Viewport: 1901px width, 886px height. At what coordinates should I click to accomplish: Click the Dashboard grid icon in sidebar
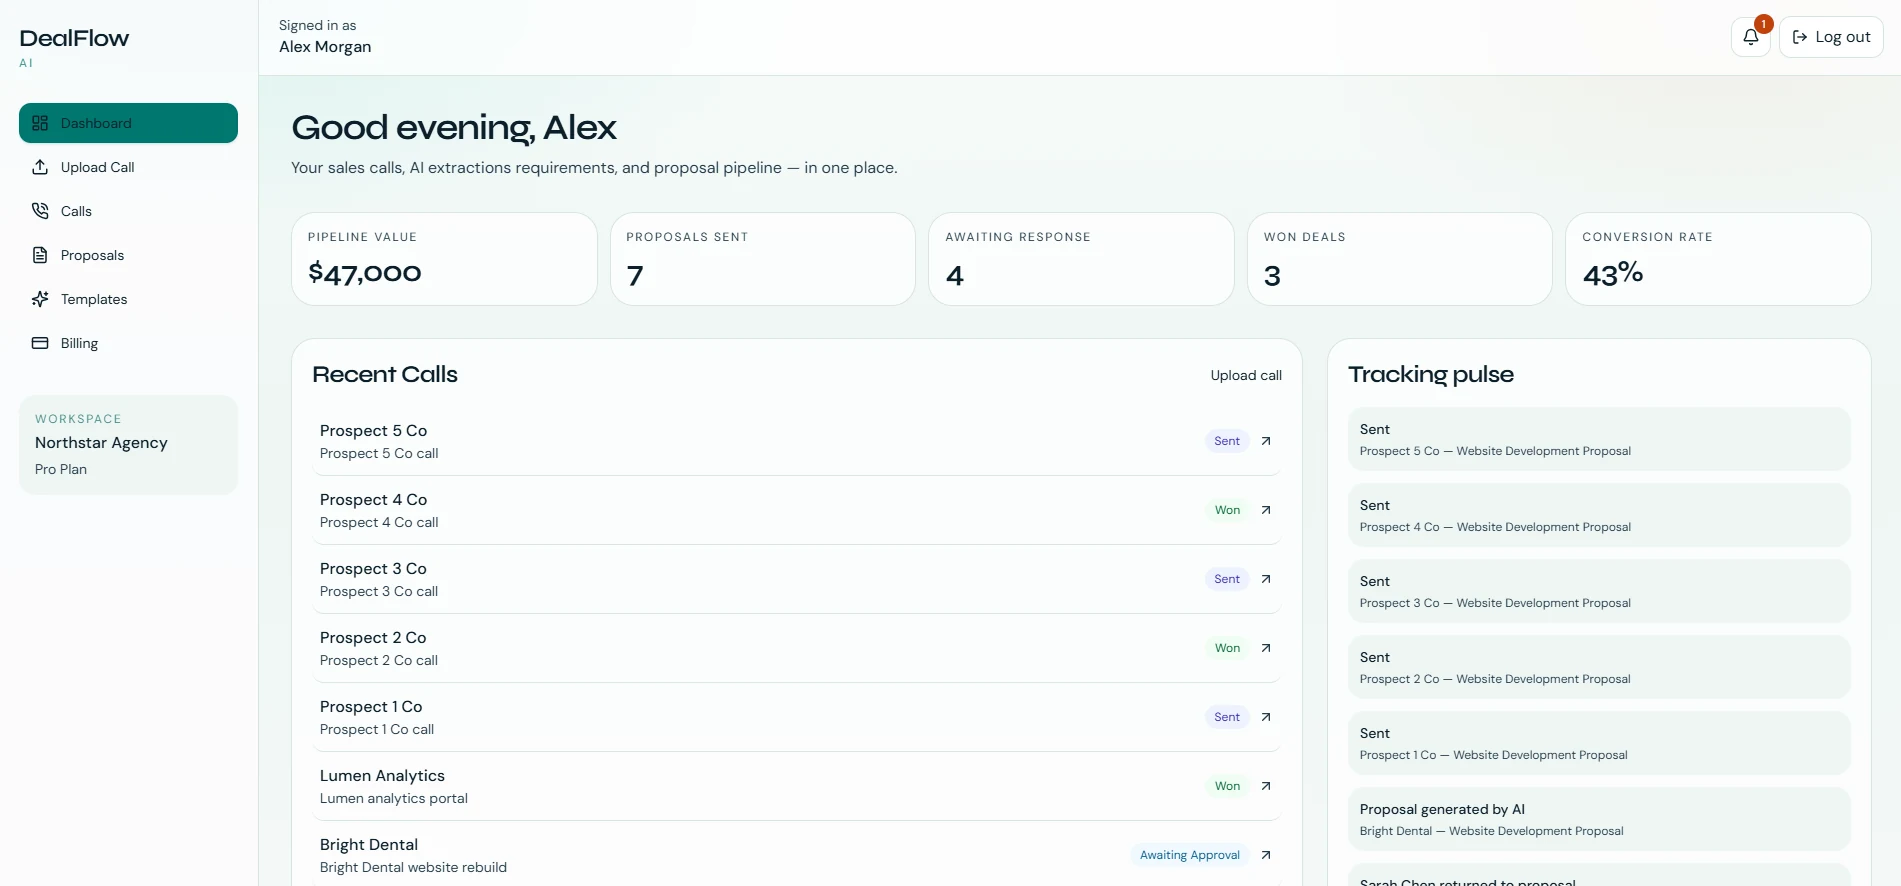(x=40, y=123)
